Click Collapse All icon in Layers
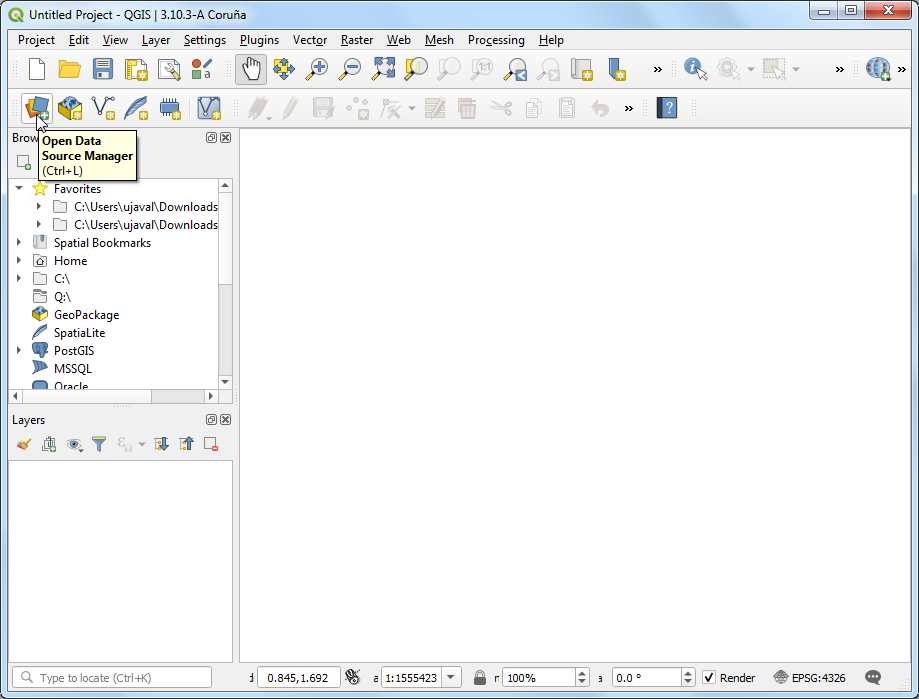This screenshot has width=919, height=699. [186, 444]
